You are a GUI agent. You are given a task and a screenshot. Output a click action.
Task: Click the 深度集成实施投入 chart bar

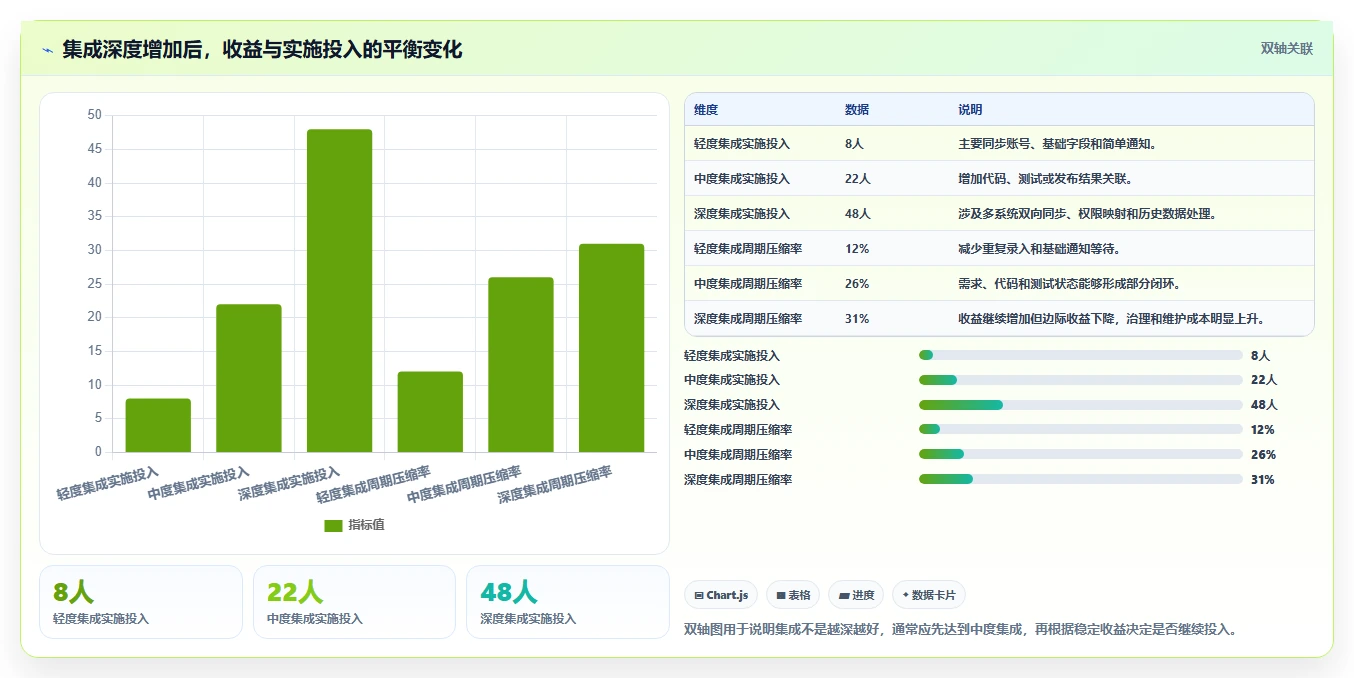(x=340, y=290)
